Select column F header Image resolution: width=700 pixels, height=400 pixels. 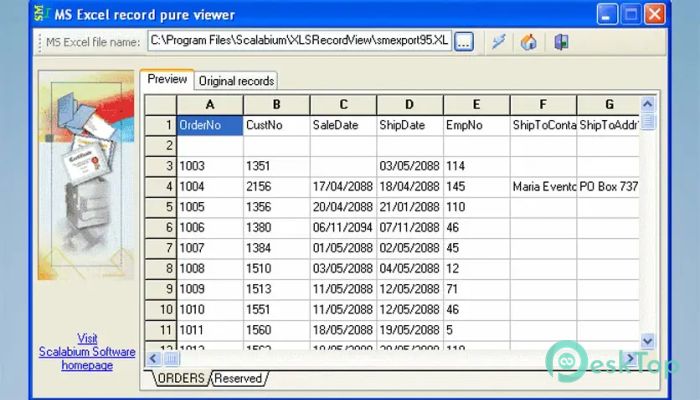click(543, 105)
